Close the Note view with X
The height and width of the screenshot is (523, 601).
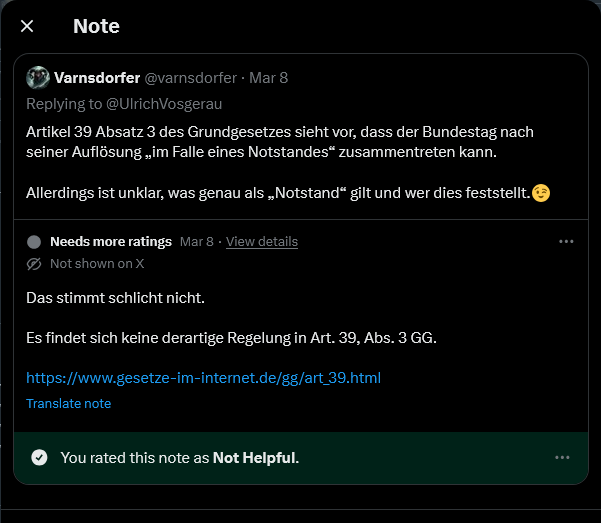pos(27,26)
